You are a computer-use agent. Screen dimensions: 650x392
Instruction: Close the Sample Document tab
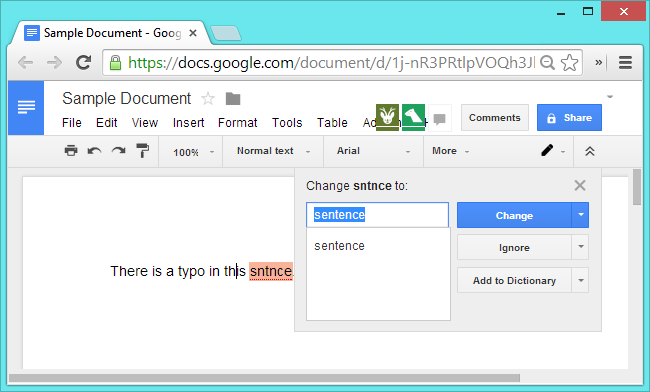193,33
